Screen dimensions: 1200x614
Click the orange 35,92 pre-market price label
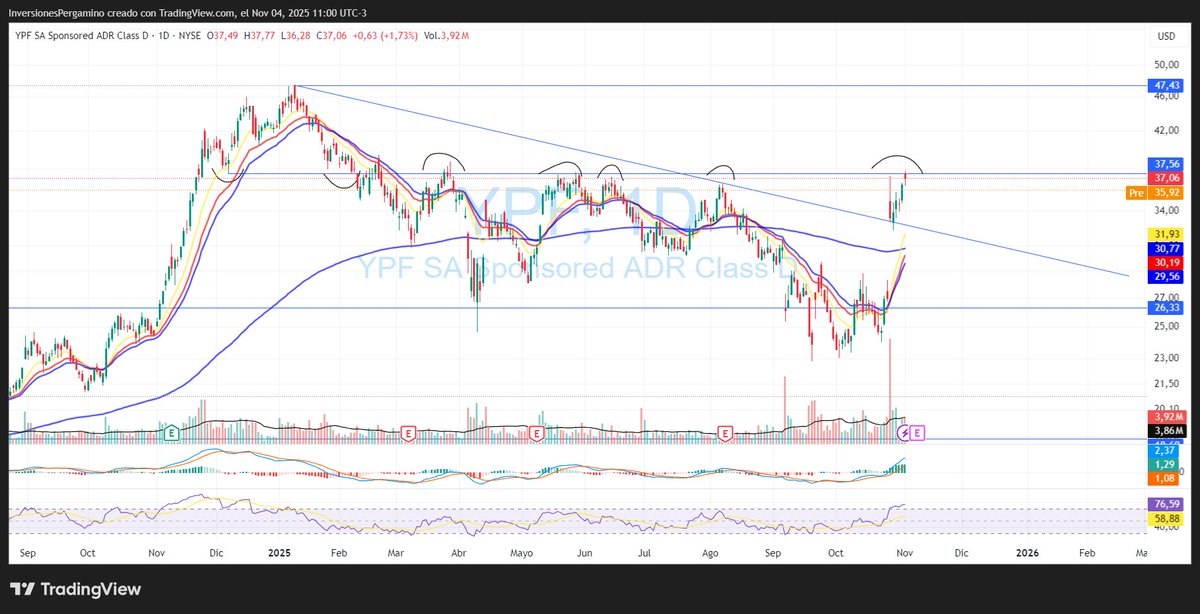pyautogui.click(x=1166, y=193)
